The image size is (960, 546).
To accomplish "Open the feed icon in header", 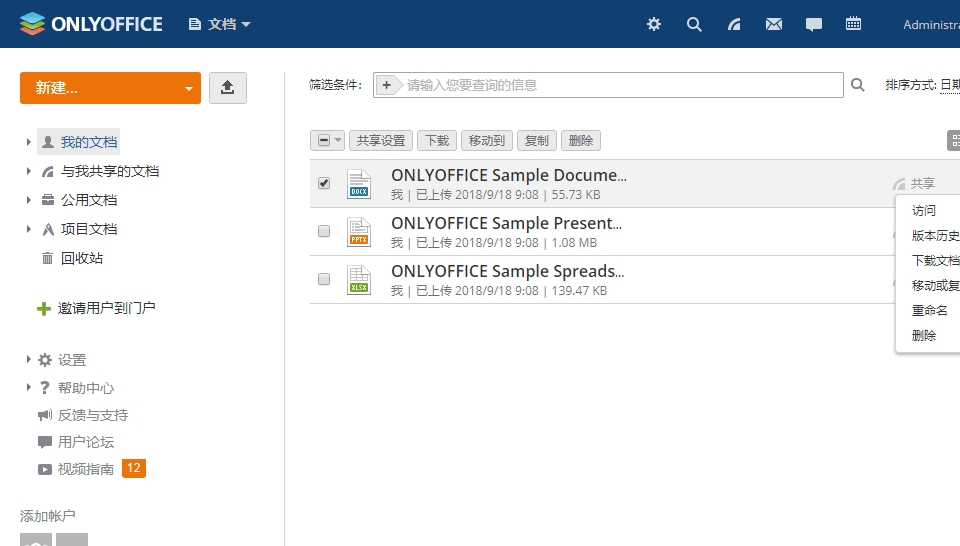I will click(x=734, y=24).
